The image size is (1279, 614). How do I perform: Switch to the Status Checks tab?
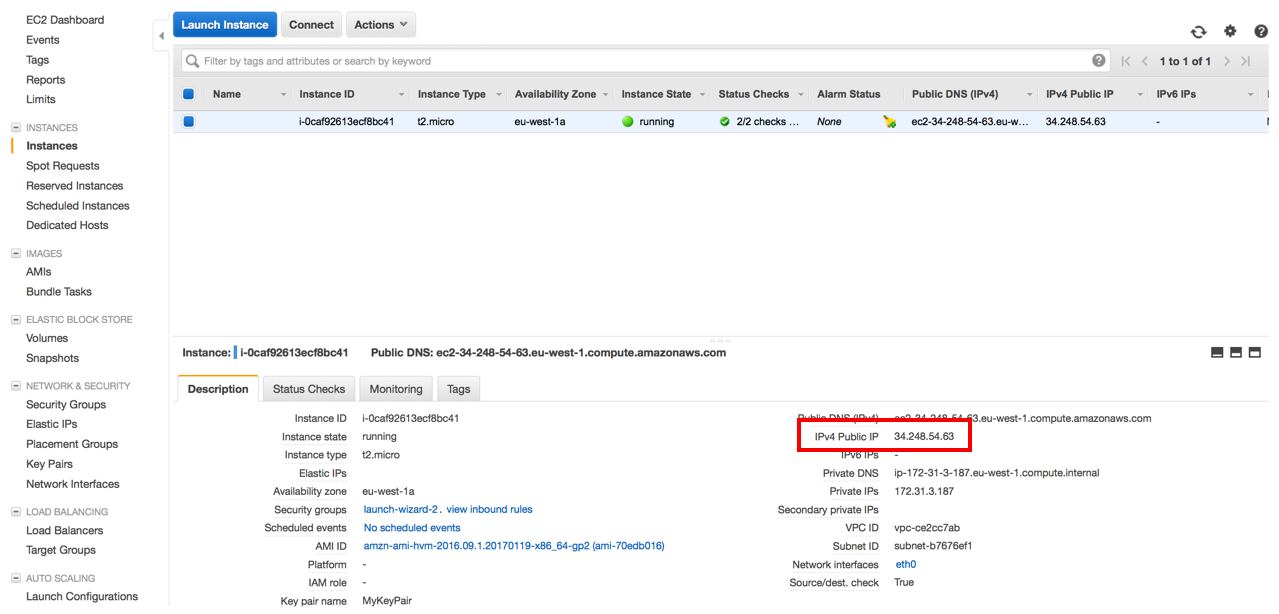308,389
